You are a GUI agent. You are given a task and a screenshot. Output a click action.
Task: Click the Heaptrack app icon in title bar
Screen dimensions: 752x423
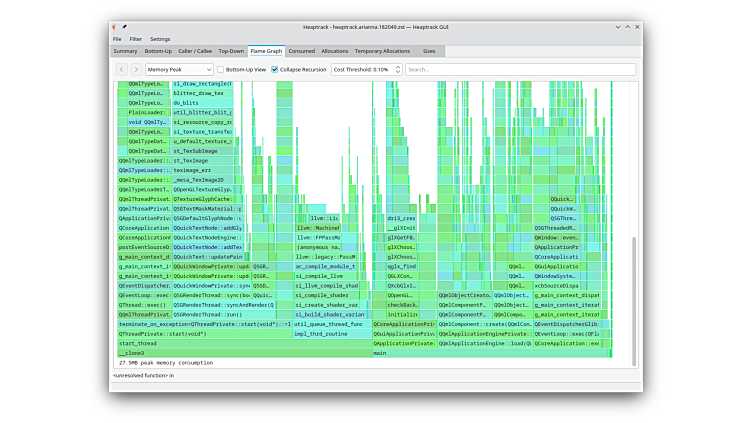[115, 28]
